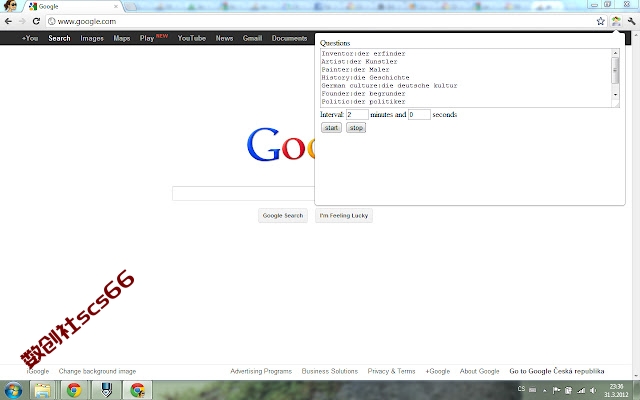Image resolution: width=640 pixels, height=400 pixels.
Task: Open About Google footer link
Action: point(480,371)
